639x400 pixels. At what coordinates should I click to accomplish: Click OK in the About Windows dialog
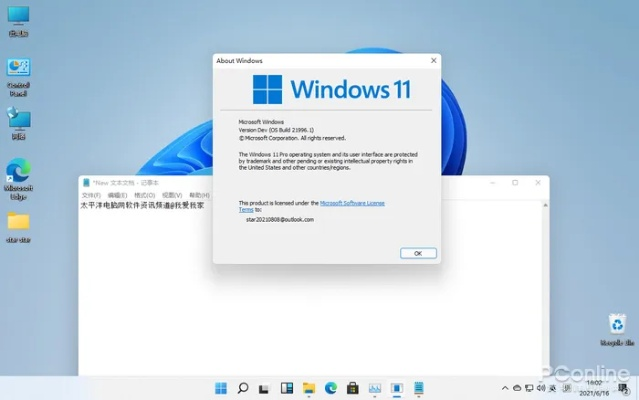418,253
